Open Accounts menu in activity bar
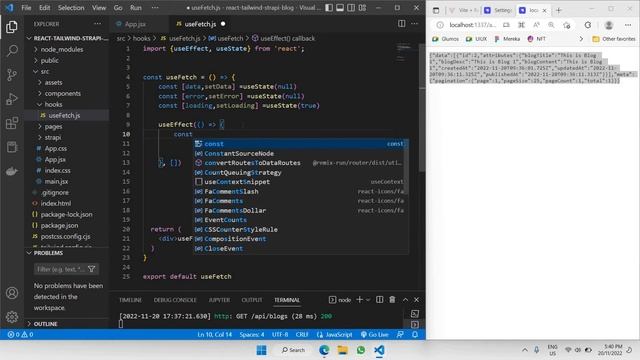Screen dimensions: 640x360 tap(12, 293)
